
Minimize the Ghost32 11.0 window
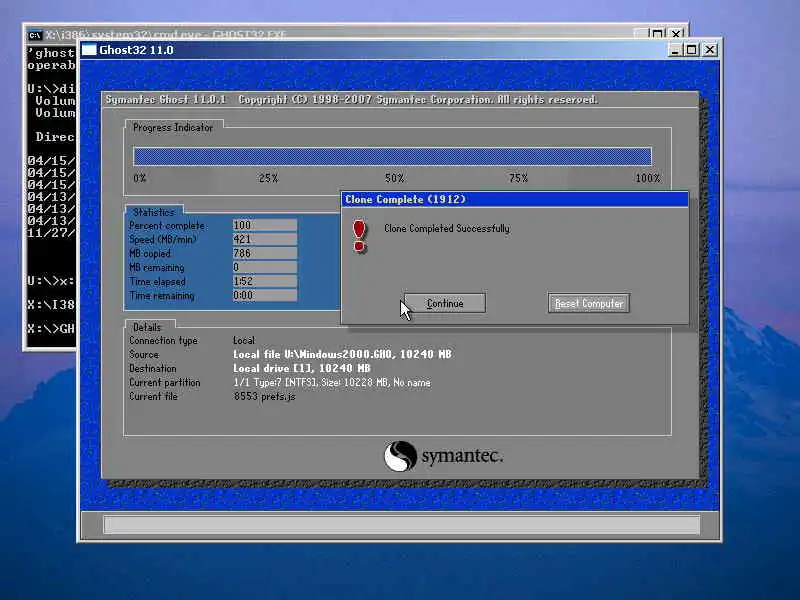[674, 50]
